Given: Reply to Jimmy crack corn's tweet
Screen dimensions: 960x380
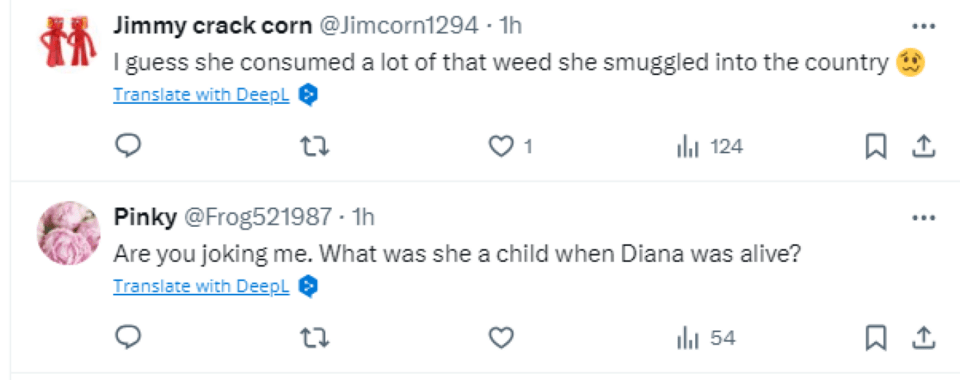Looking at the screenshot, I should click(x=128, y=146).
